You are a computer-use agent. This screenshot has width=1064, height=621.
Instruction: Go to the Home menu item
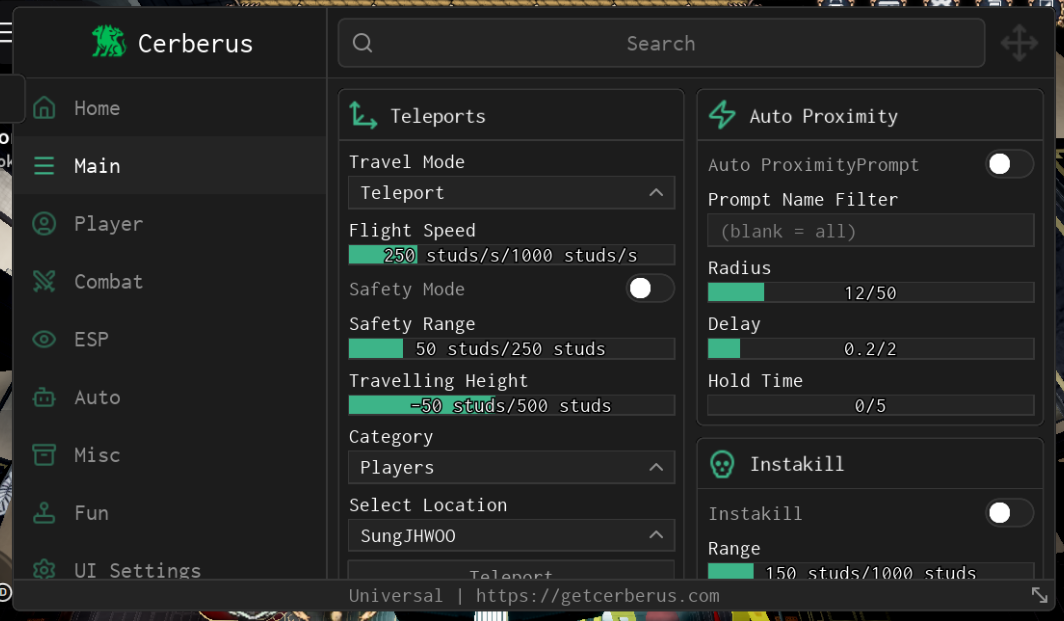(x=96, y=108)
